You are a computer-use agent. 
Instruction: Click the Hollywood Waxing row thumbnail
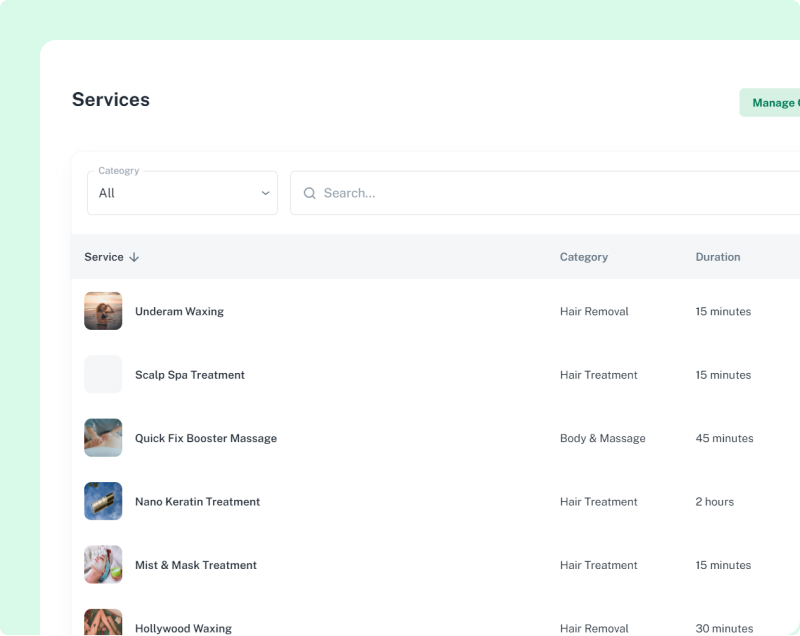(103, 624)
